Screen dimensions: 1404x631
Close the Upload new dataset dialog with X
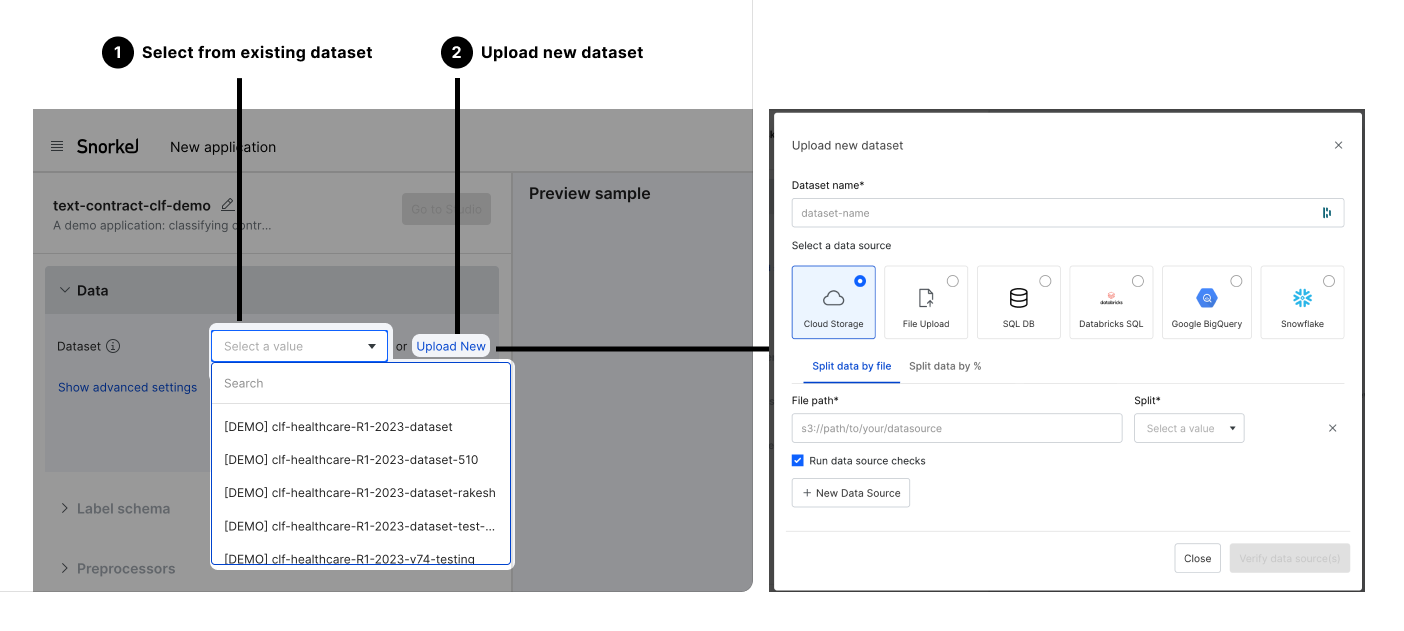pos(1338,145)
